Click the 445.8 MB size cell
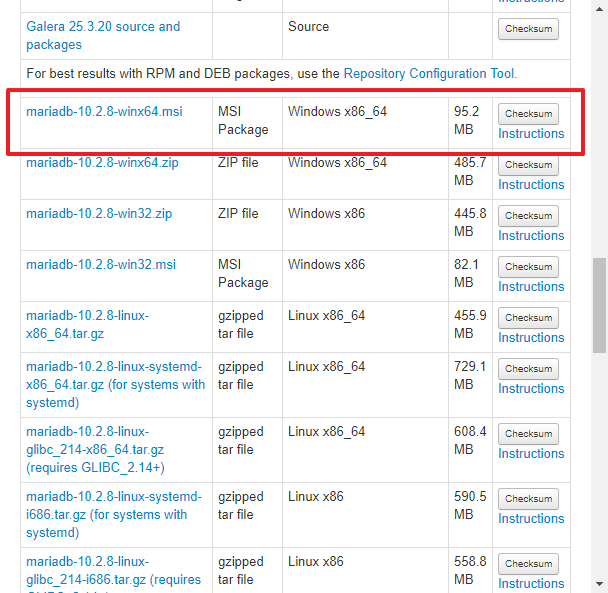608x593 pixels. pyautogui.click(x=470, y=225)
